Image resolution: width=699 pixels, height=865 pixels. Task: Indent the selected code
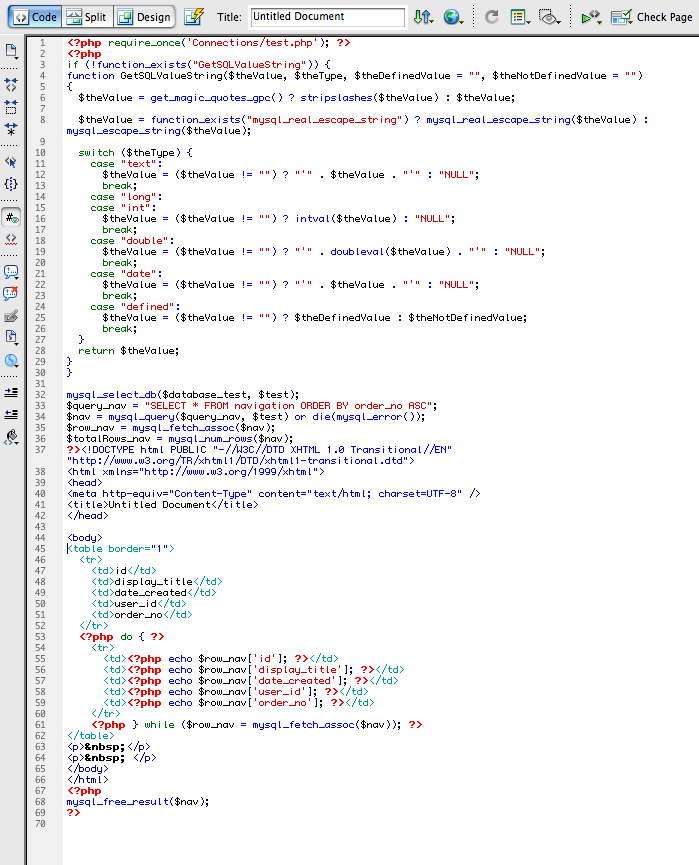pyautogui.click(x=11, y=393)
